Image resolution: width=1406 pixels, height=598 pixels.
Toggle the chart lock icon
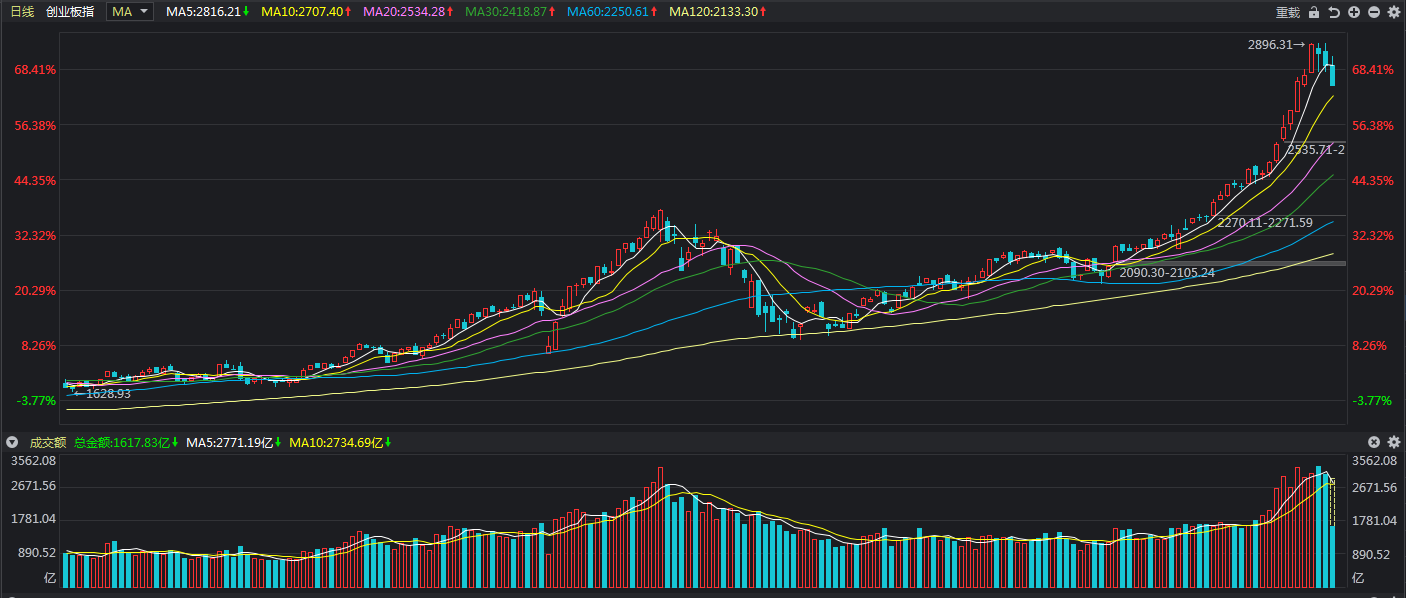[1314, 12]
